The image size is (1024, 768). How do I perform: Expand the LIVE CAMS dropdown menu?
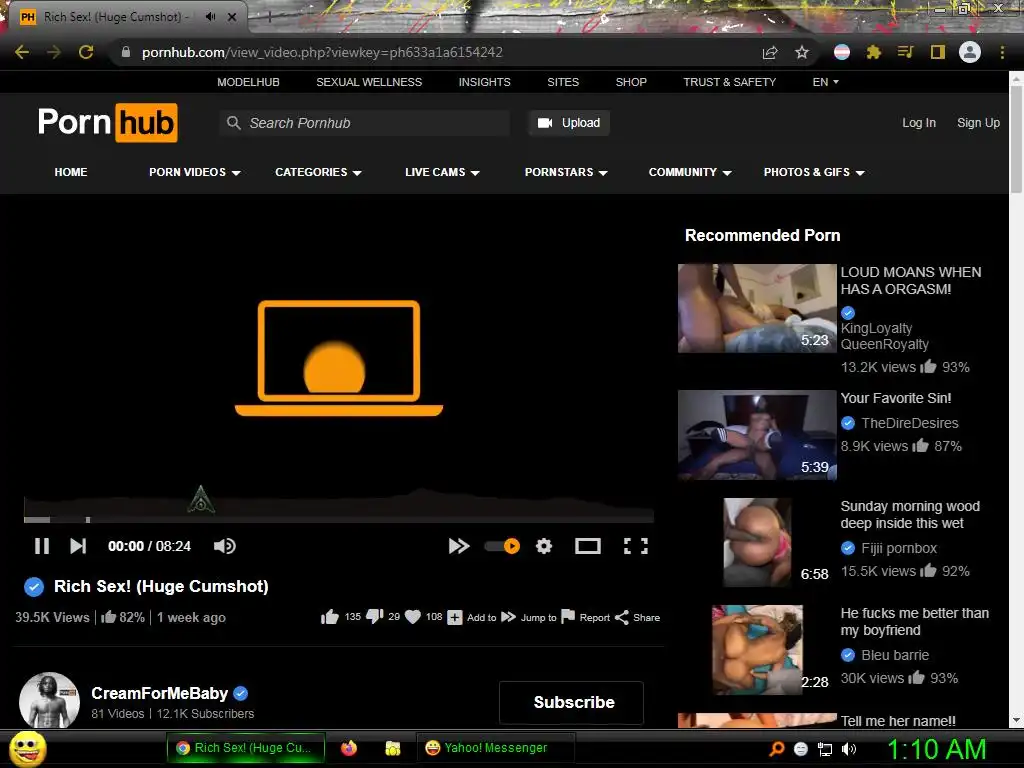coord(442,172)
